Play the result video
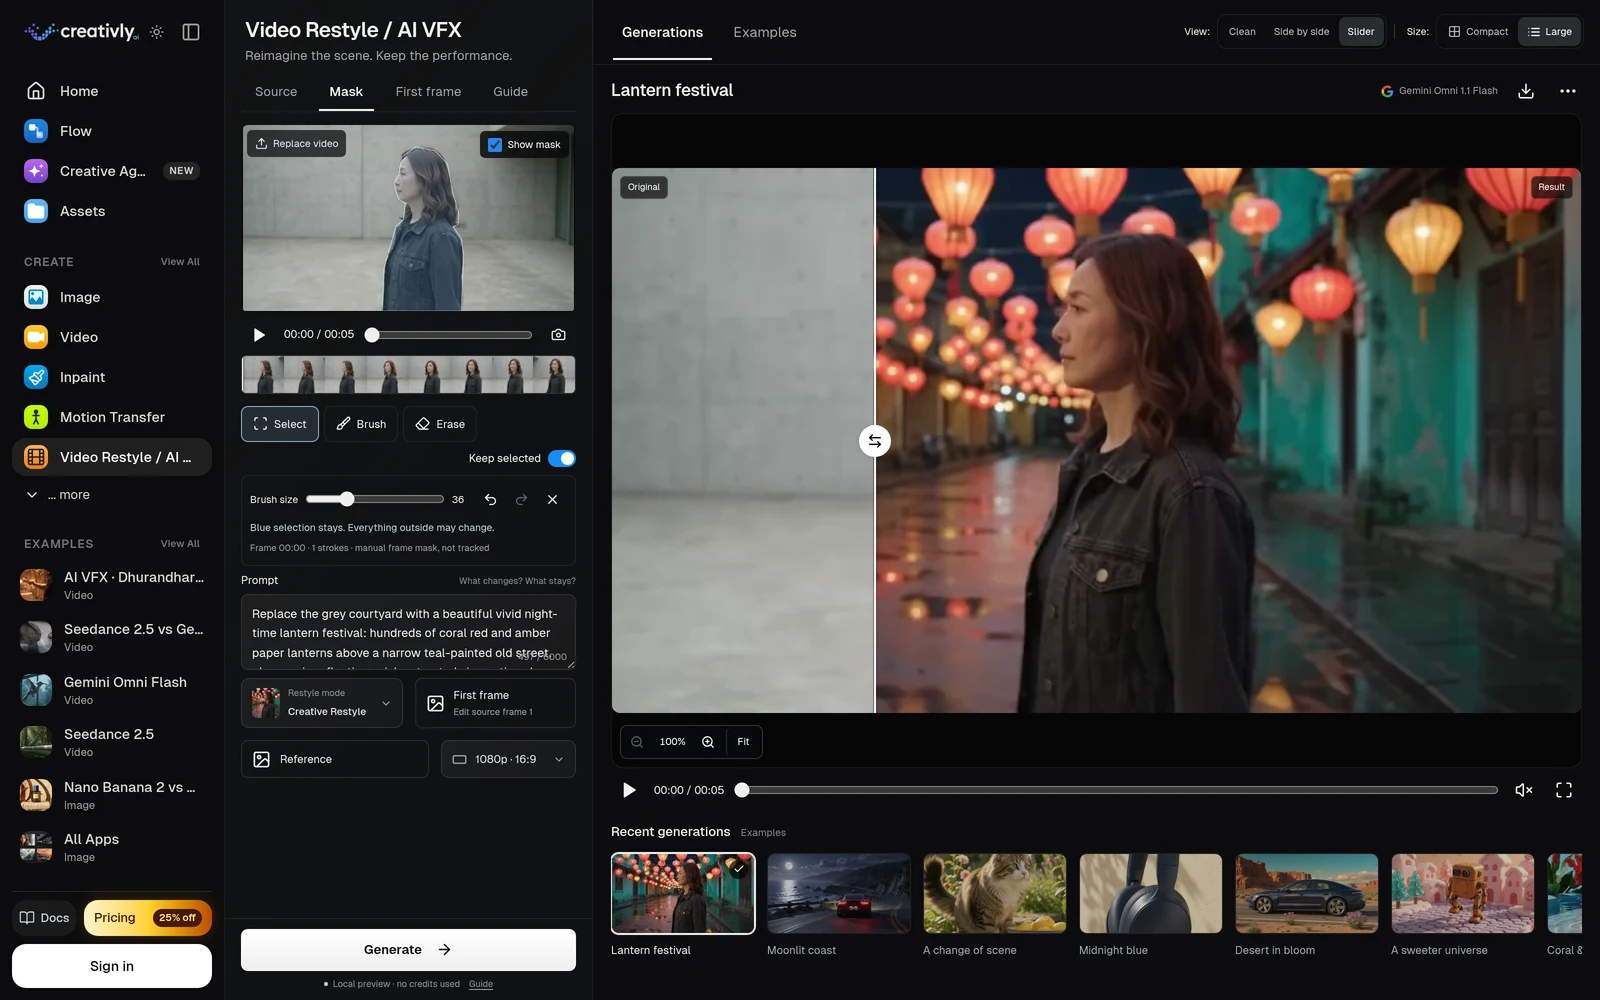 629,790
